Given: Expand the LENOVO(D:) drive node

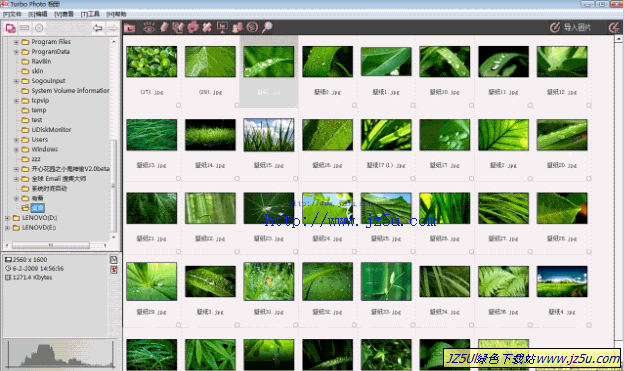Looking at the screenshot, I should (x=7, y=218).
